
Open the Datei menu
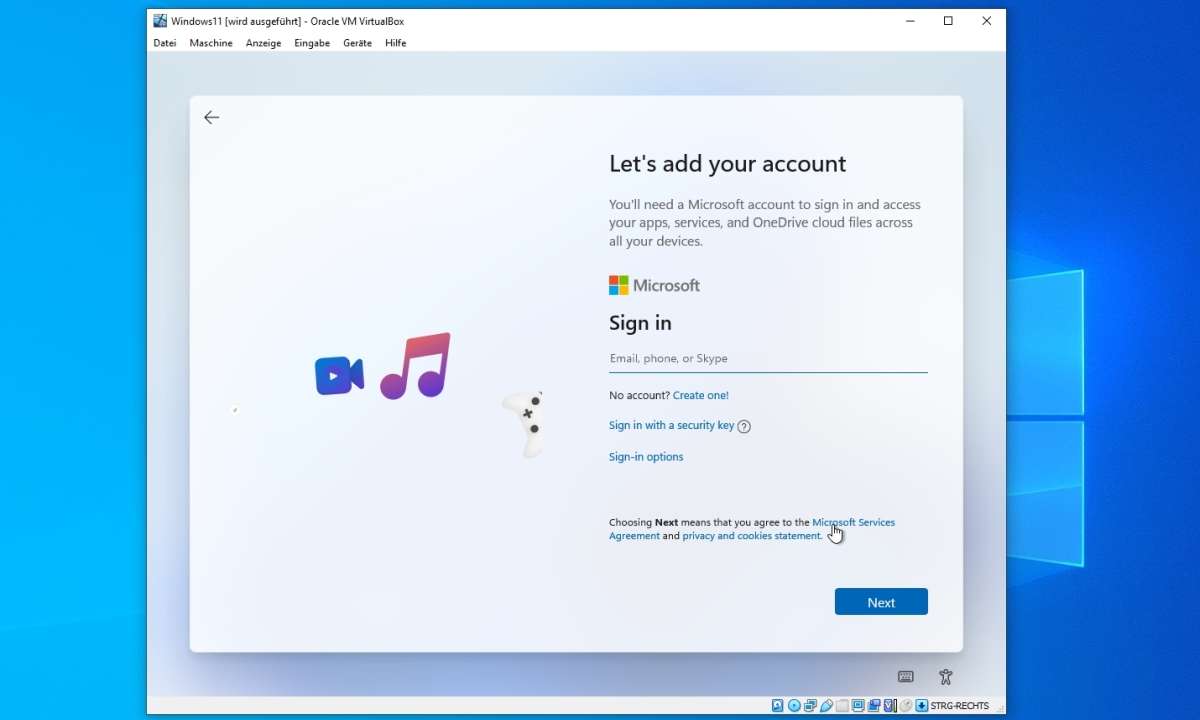click(x=165, y=43)
